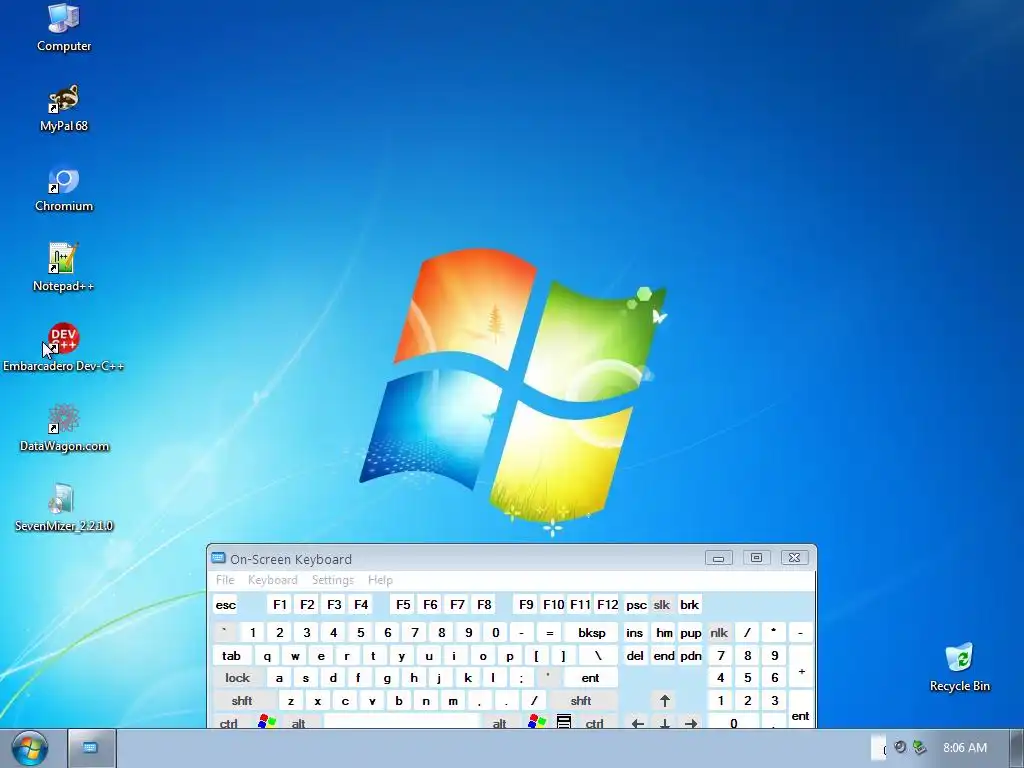Click the up arrow key
The image size is (1024, 768).
[x=665, y=701]
